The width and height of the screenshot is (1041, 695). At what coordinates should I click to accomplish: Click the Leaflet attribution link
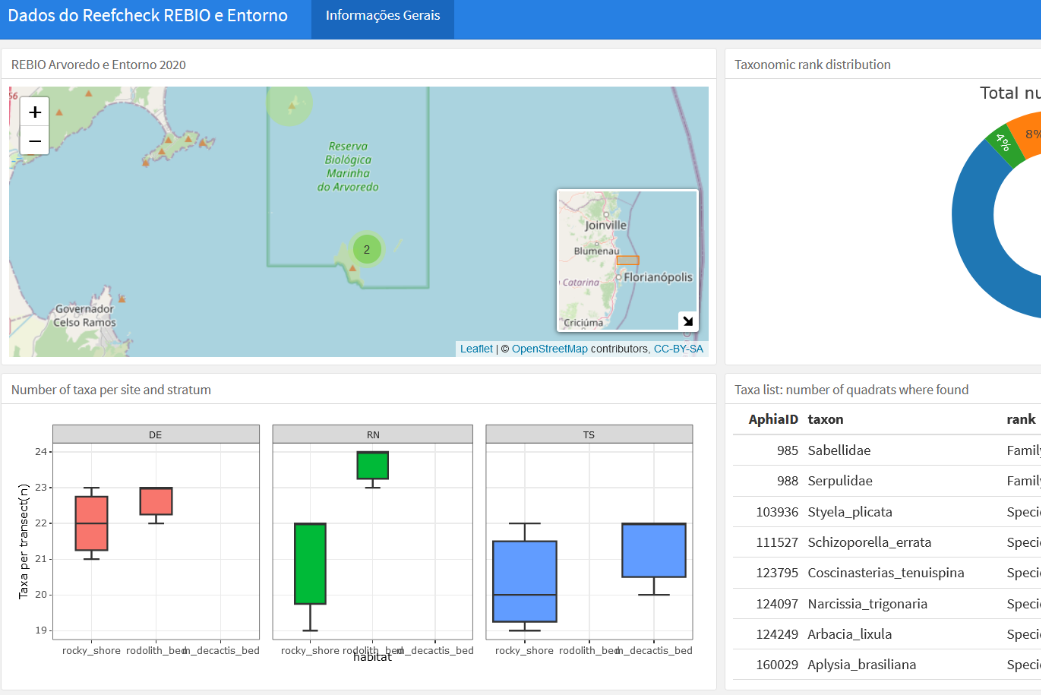coord(475,348)
